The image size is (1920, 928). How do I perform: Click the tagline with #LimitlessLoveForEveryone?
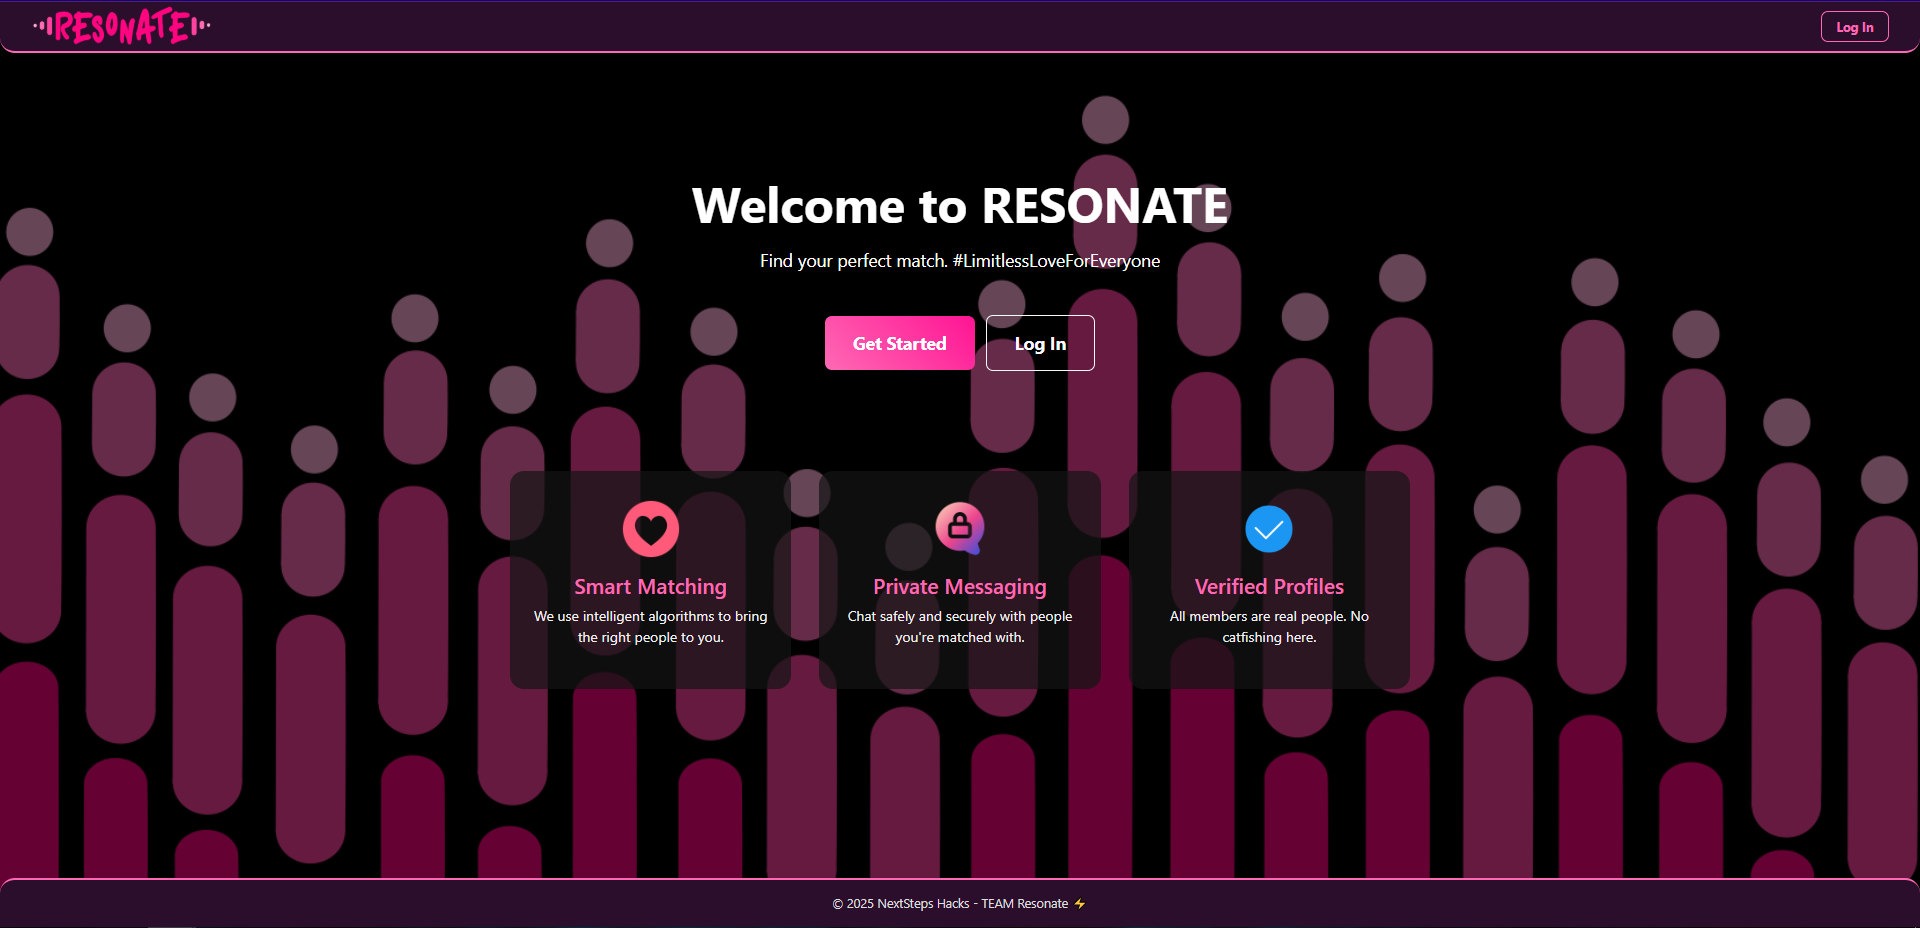[x=960, y=261]
